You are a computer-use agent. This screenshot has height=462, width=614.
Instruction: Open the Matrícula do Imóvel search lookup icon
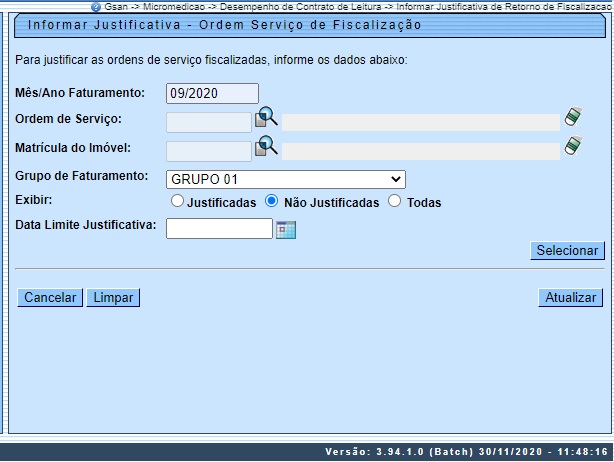pos(265,149)
